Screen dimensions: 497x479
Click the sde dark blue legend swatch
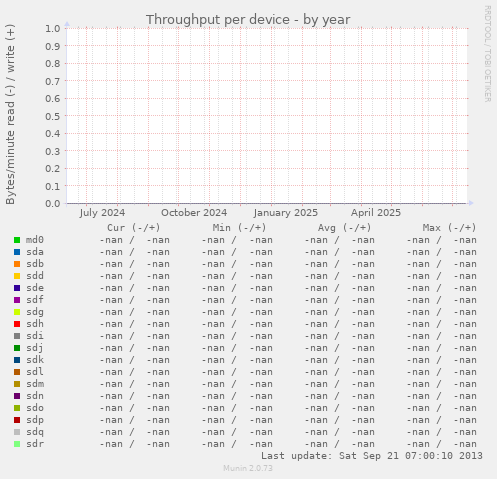[17, 288]
